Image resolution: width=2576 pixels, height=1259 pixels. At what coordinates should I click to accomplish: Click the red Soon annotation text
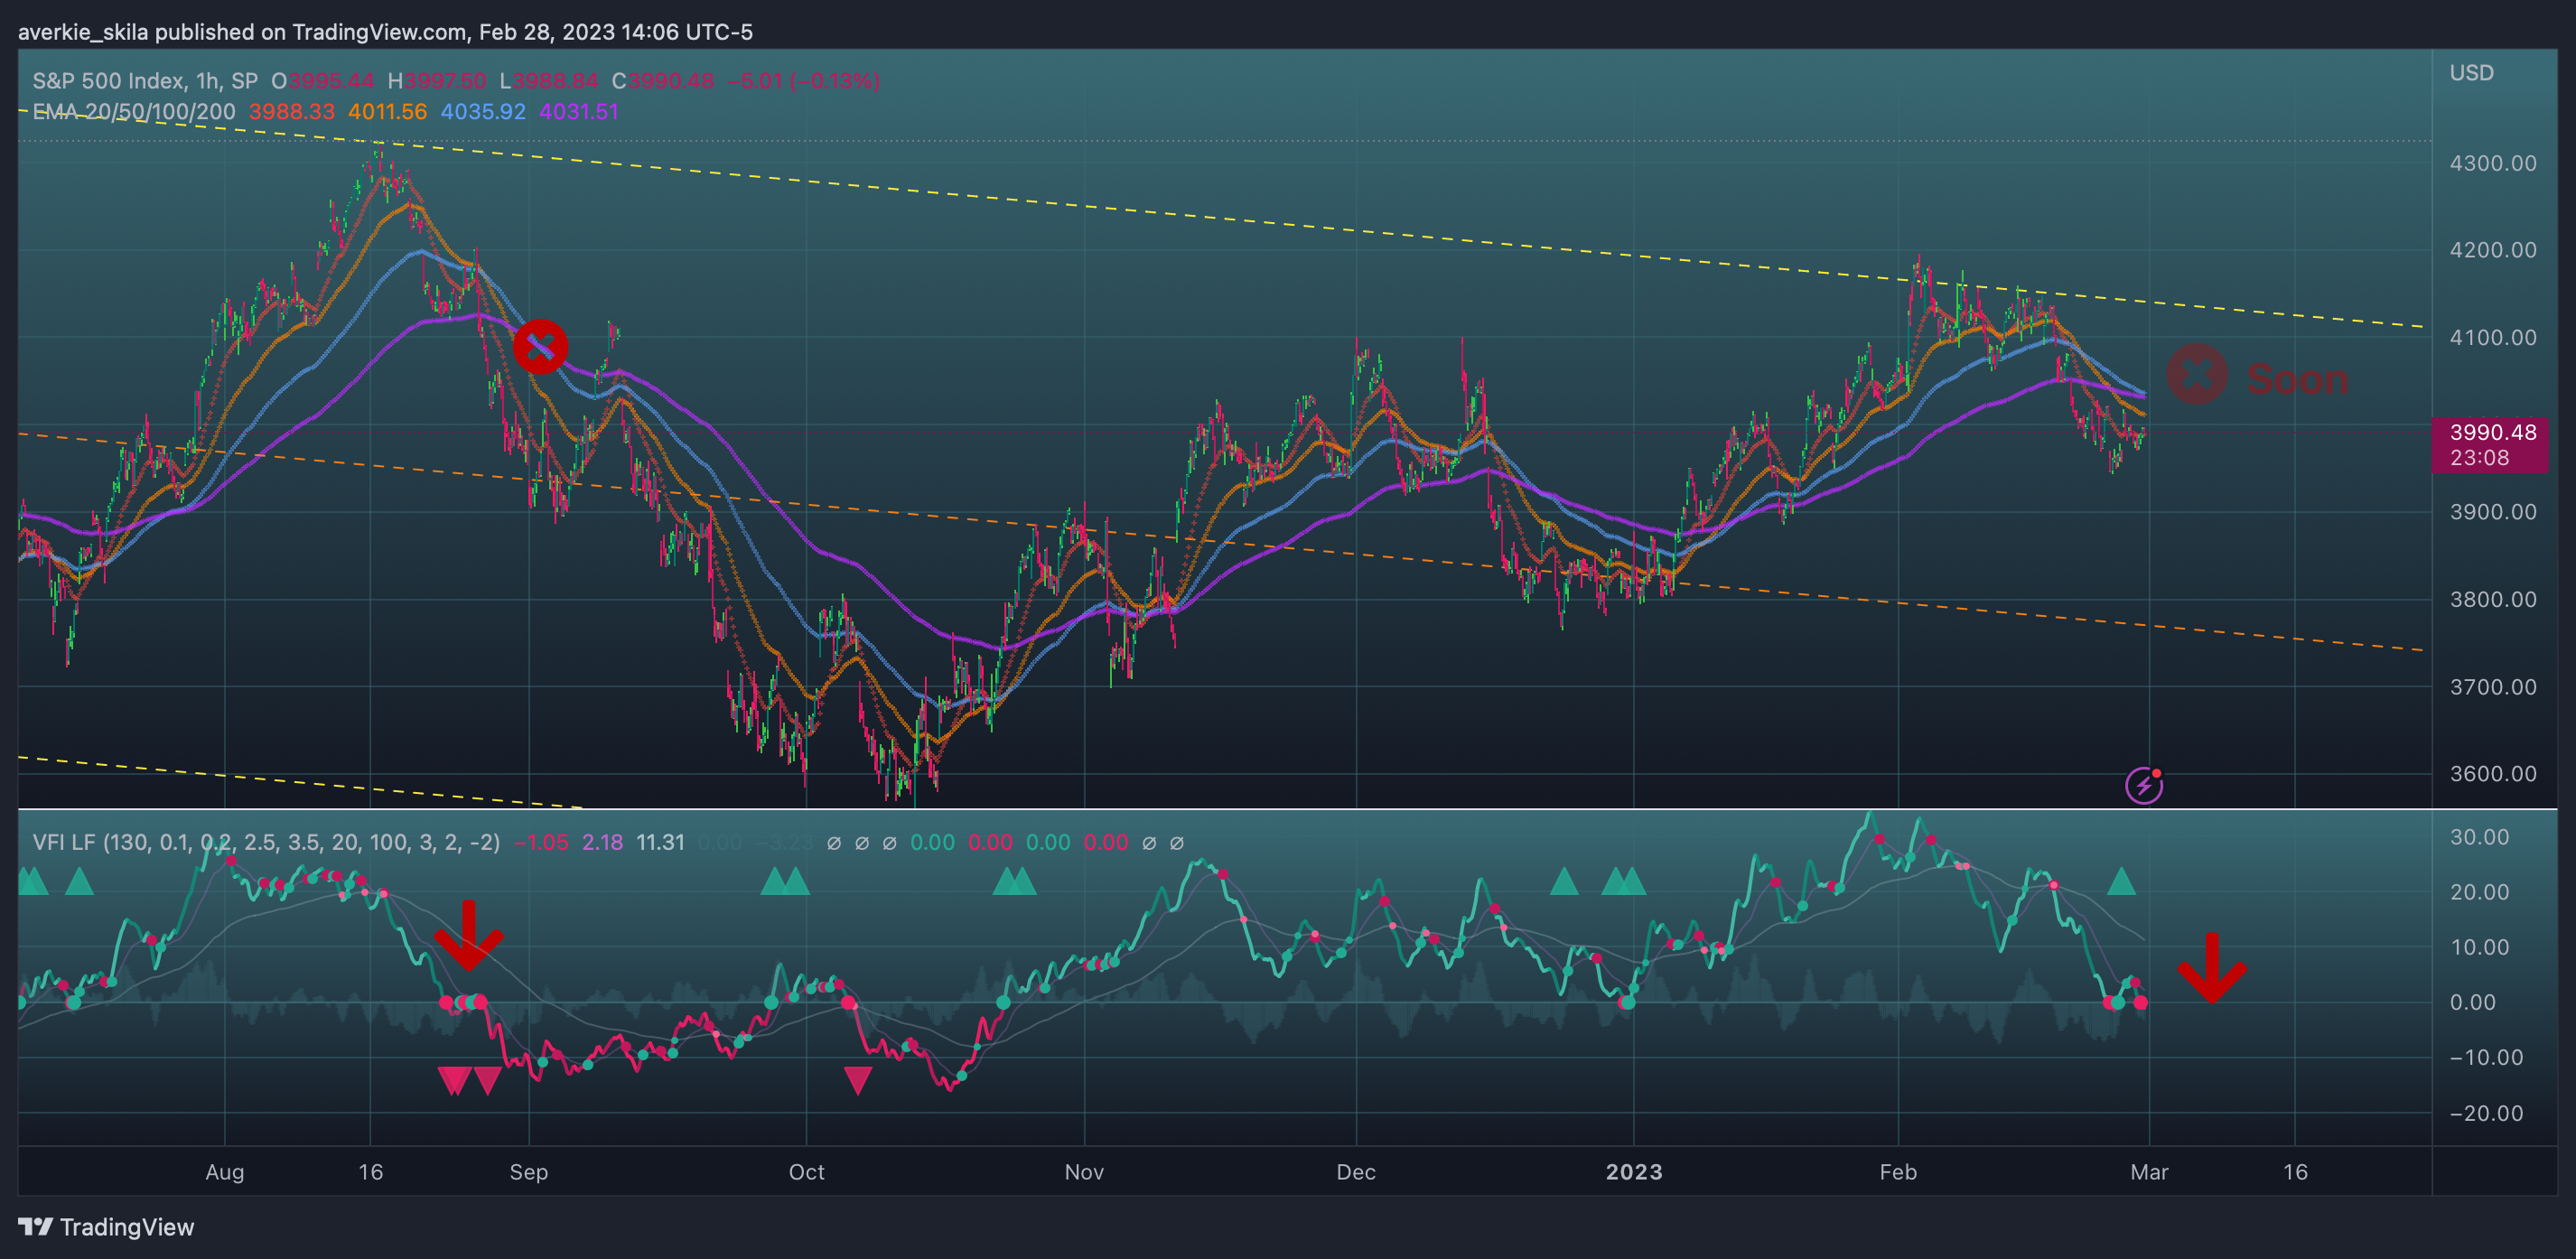pyautogui.click(x=2298, y=379)
